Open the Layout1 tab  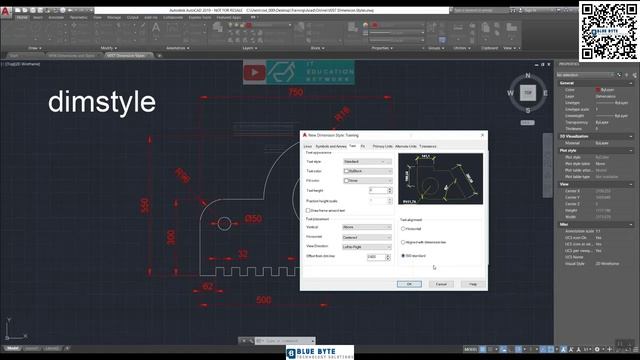(x=31, y=349)
